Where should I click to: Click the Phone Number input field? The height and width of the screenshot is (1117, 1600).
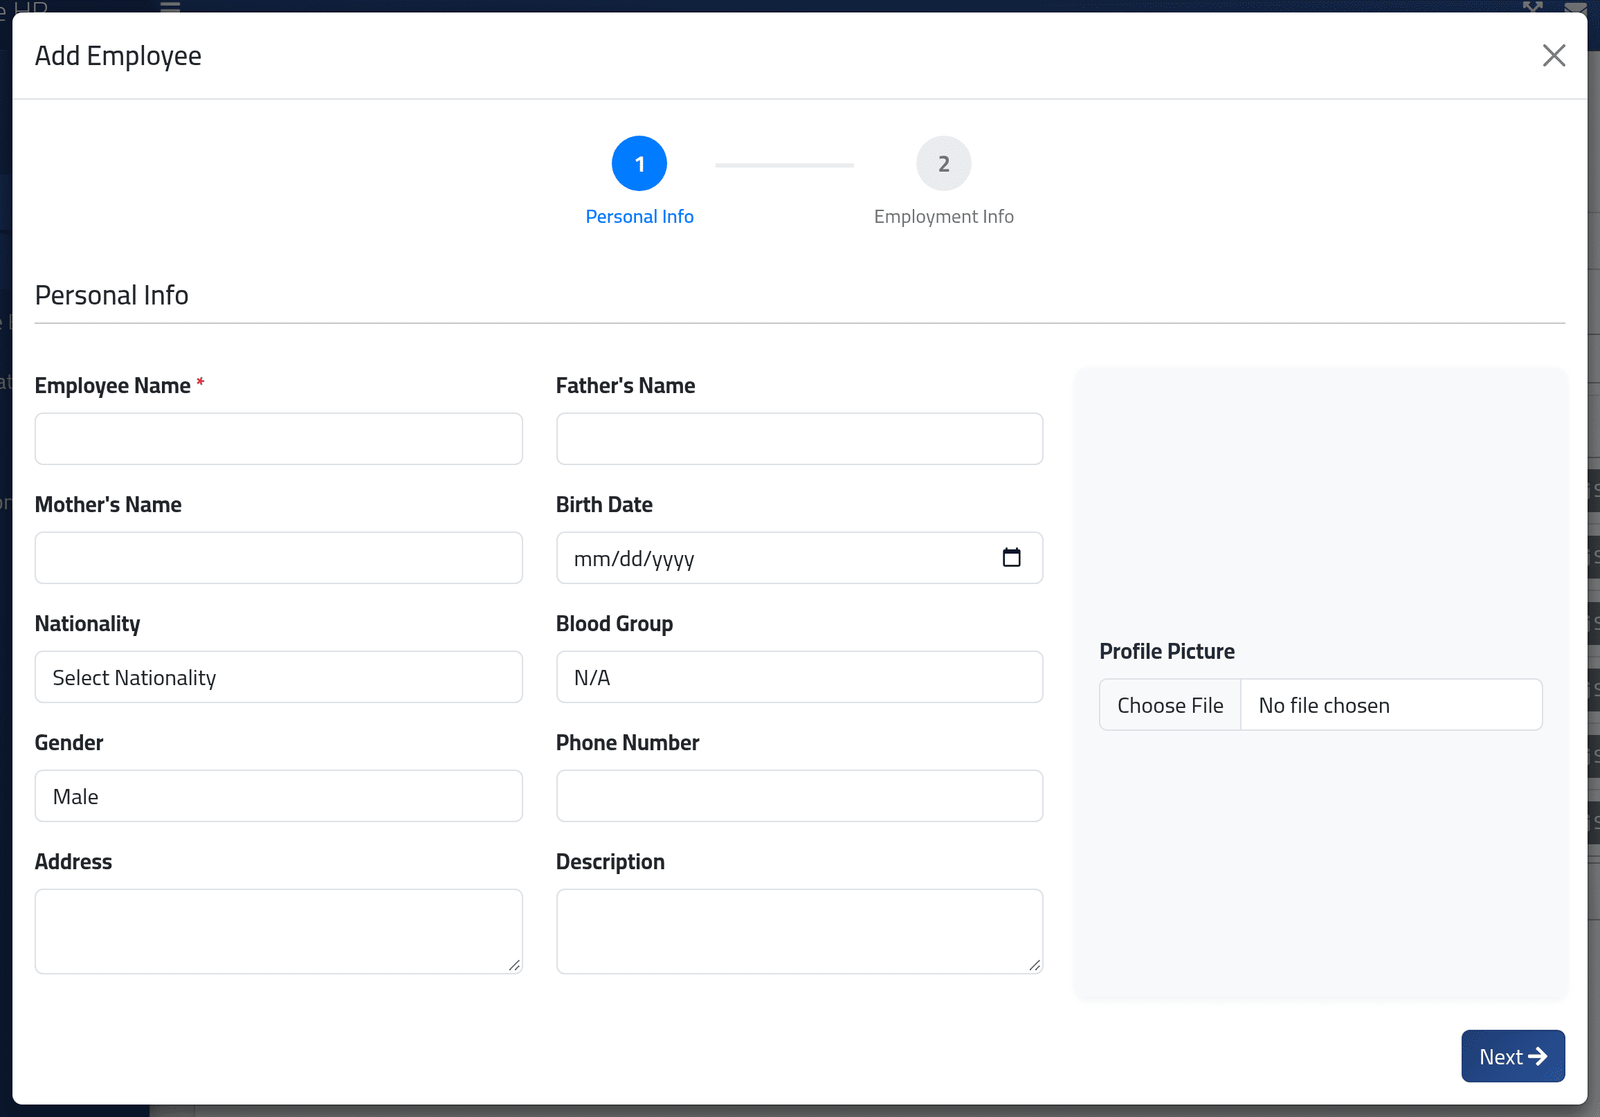[x=799, y=795]
